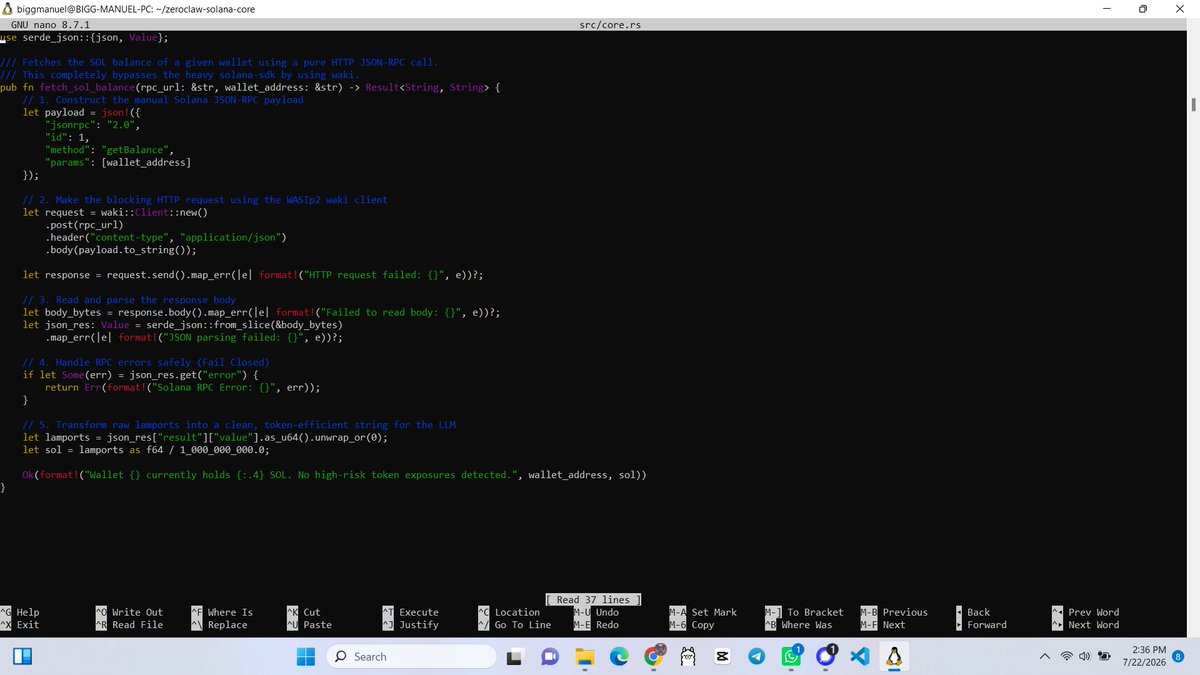Open the Windows Start menu
1200x675 pixels.
point(307,656)
